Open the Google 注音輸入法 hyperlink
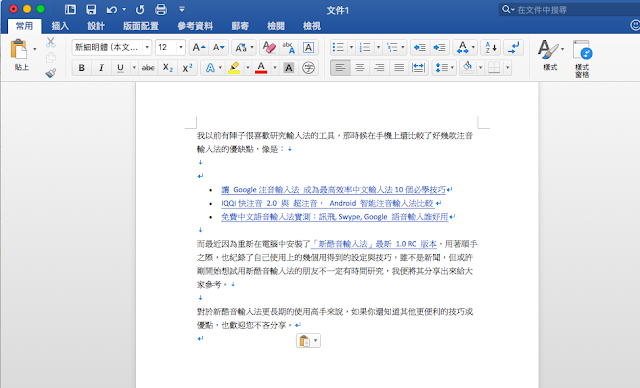Screen dimensions: 640x388 click(x=334, y=190)
